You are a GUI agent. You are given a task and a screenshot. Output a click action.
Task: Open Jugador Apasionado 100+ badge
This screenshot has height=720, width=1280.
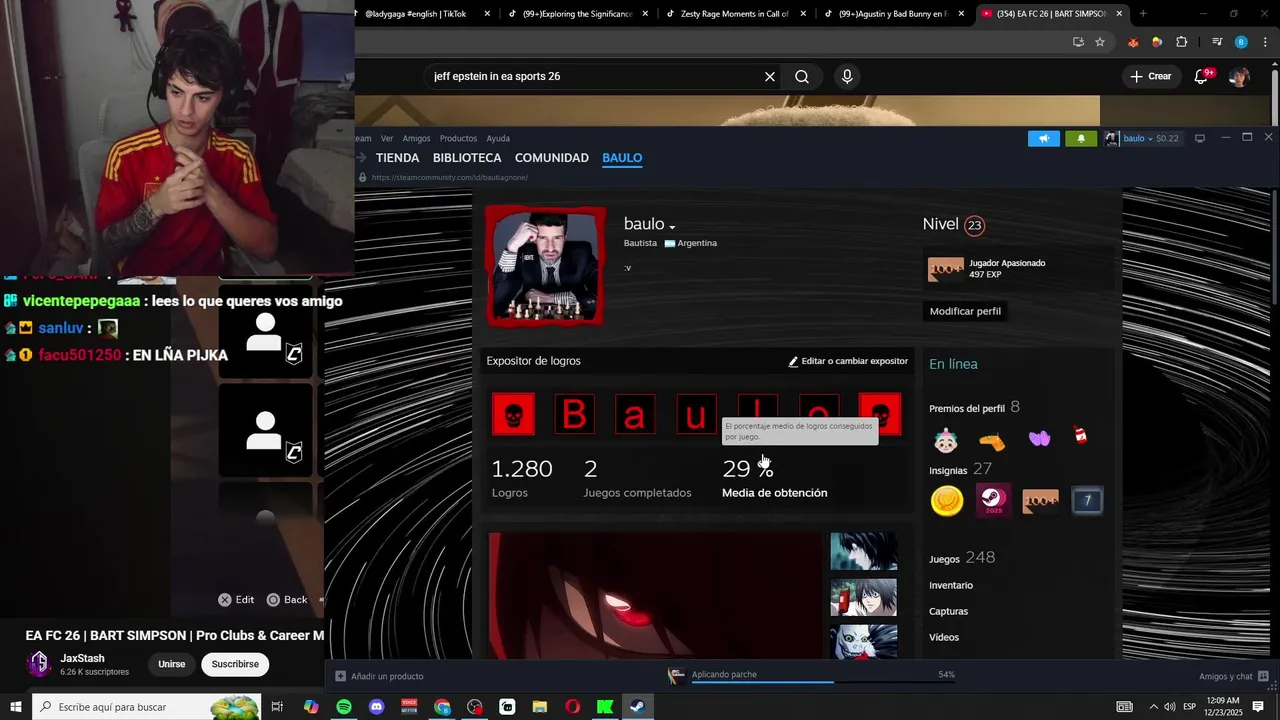(x=945, y=269)
